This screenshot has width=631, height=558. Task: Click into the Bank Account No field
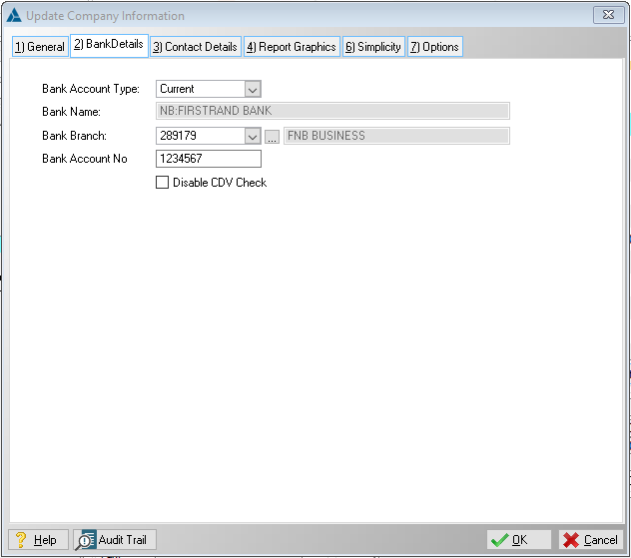click(208, 159)
